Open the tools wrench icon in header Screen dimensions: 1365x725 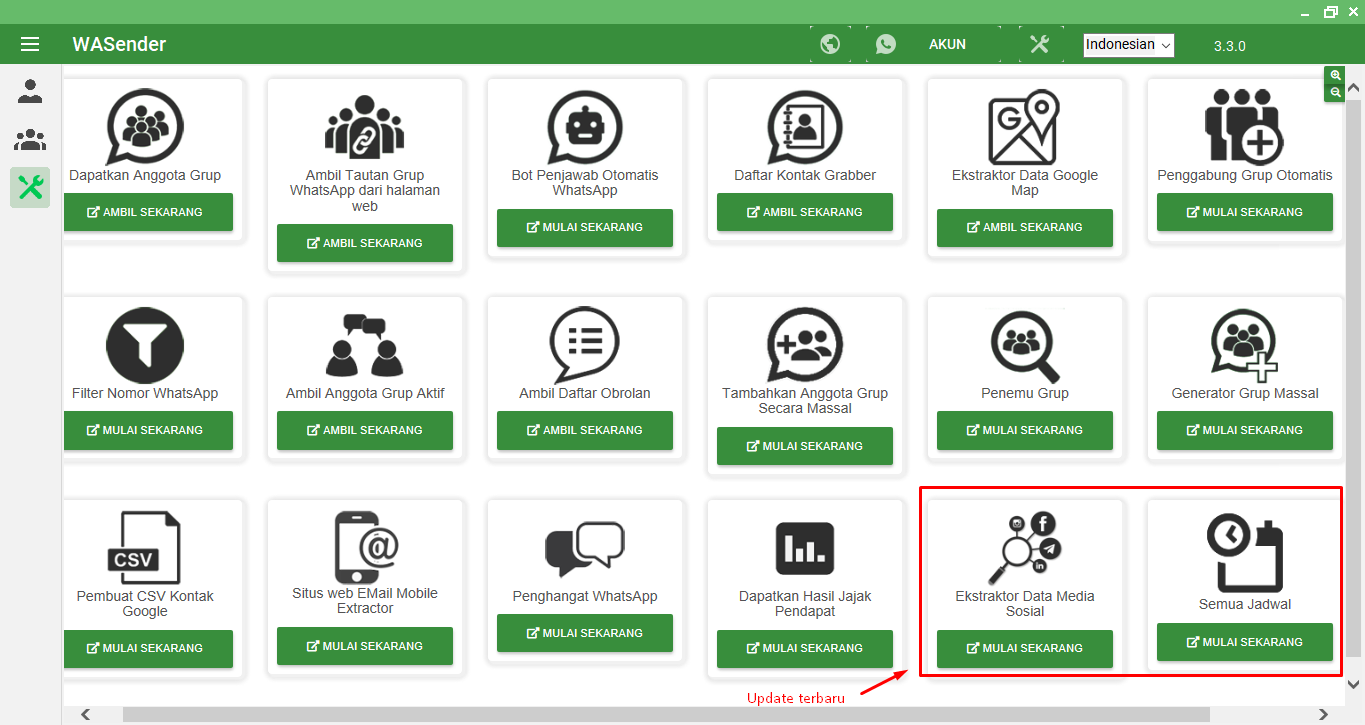[x=1039, y=44]
